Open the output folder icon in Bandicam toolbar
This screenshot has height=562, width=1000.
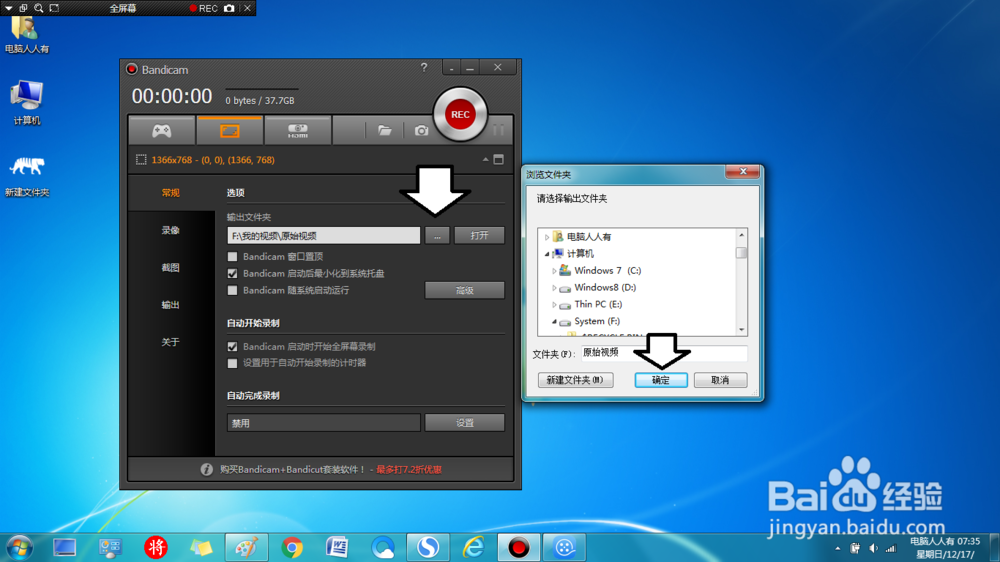click(x=385, y=131)
